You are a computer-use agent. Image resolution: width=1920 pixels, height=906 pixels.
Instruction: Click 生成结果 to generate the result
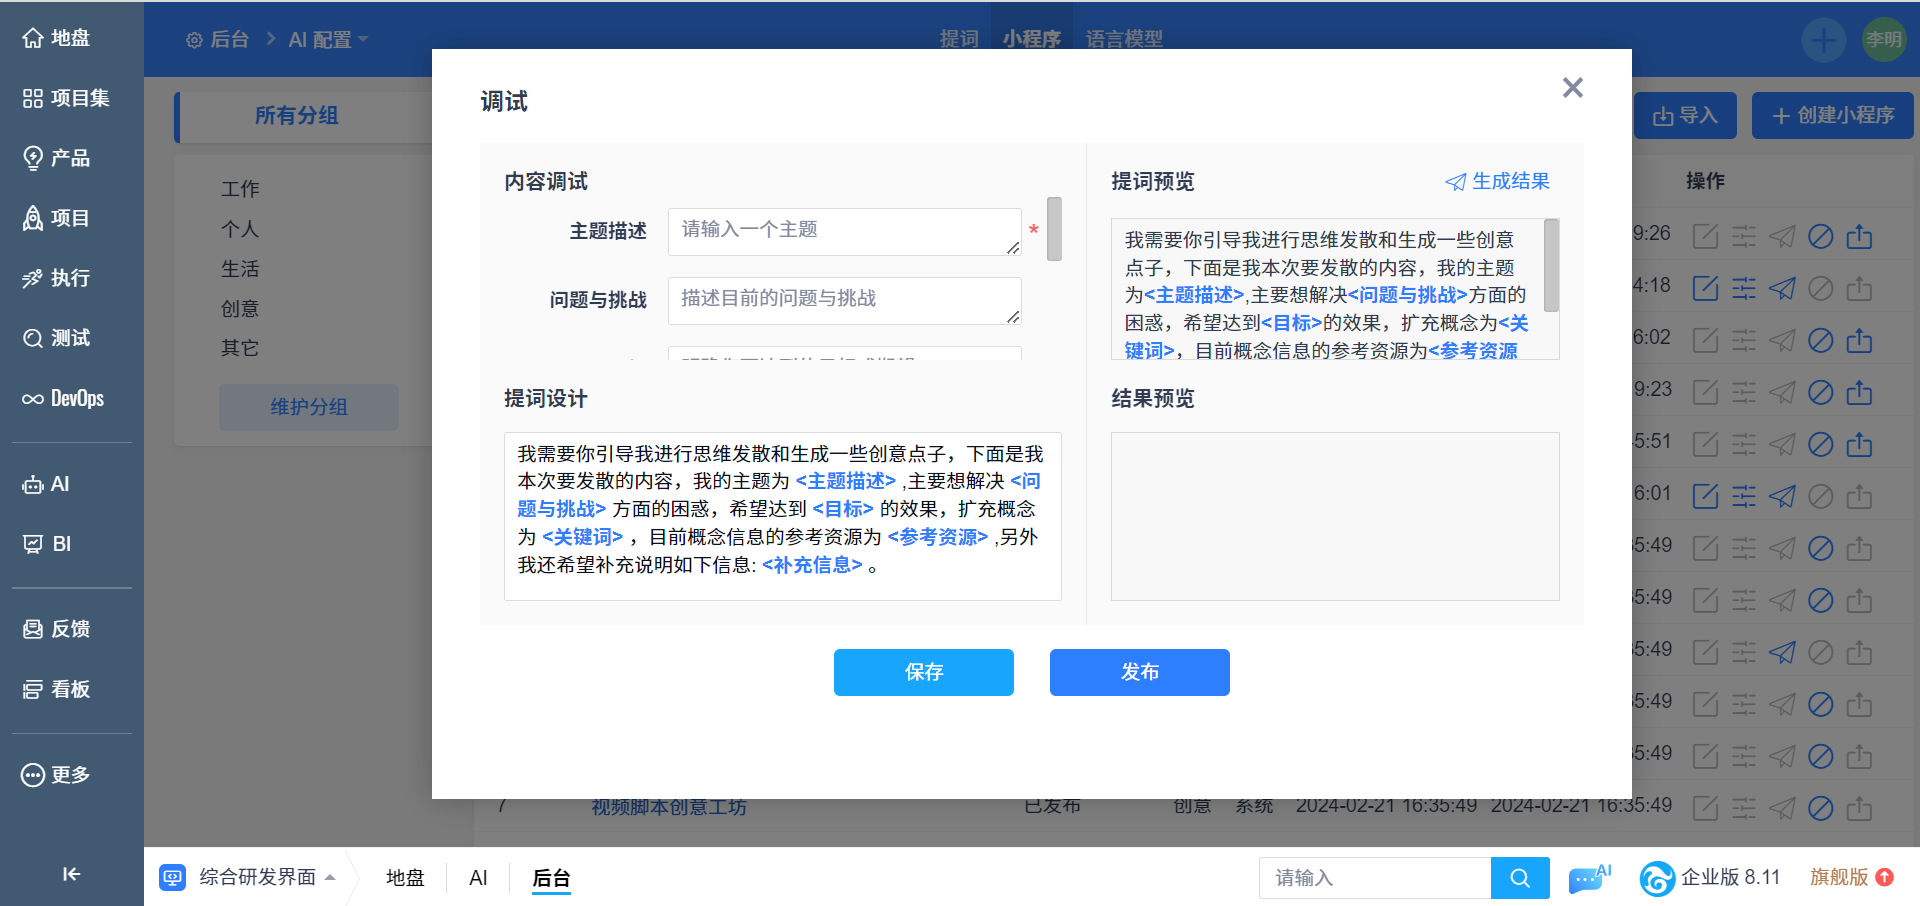[x=1497, y=181]
